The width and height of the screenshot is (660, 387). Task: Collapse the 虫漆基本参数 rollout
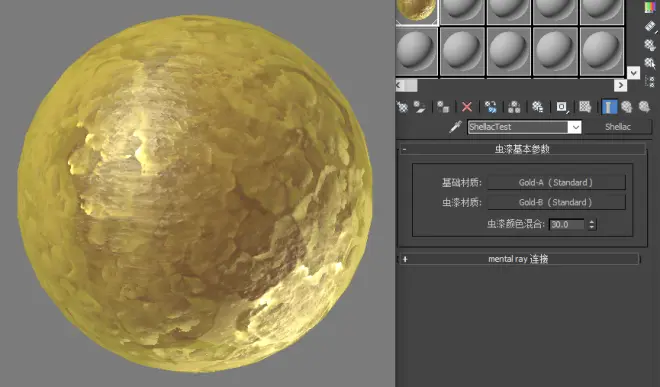[522, 149]
